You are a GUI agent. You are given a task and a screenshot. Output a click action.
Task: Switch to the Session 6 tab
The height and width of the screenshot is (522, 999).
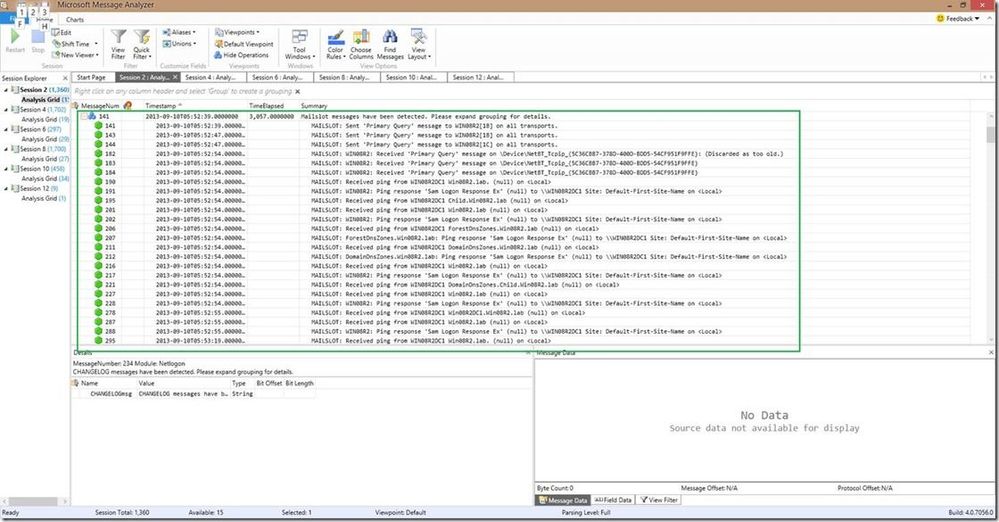(x=280, y=77)
